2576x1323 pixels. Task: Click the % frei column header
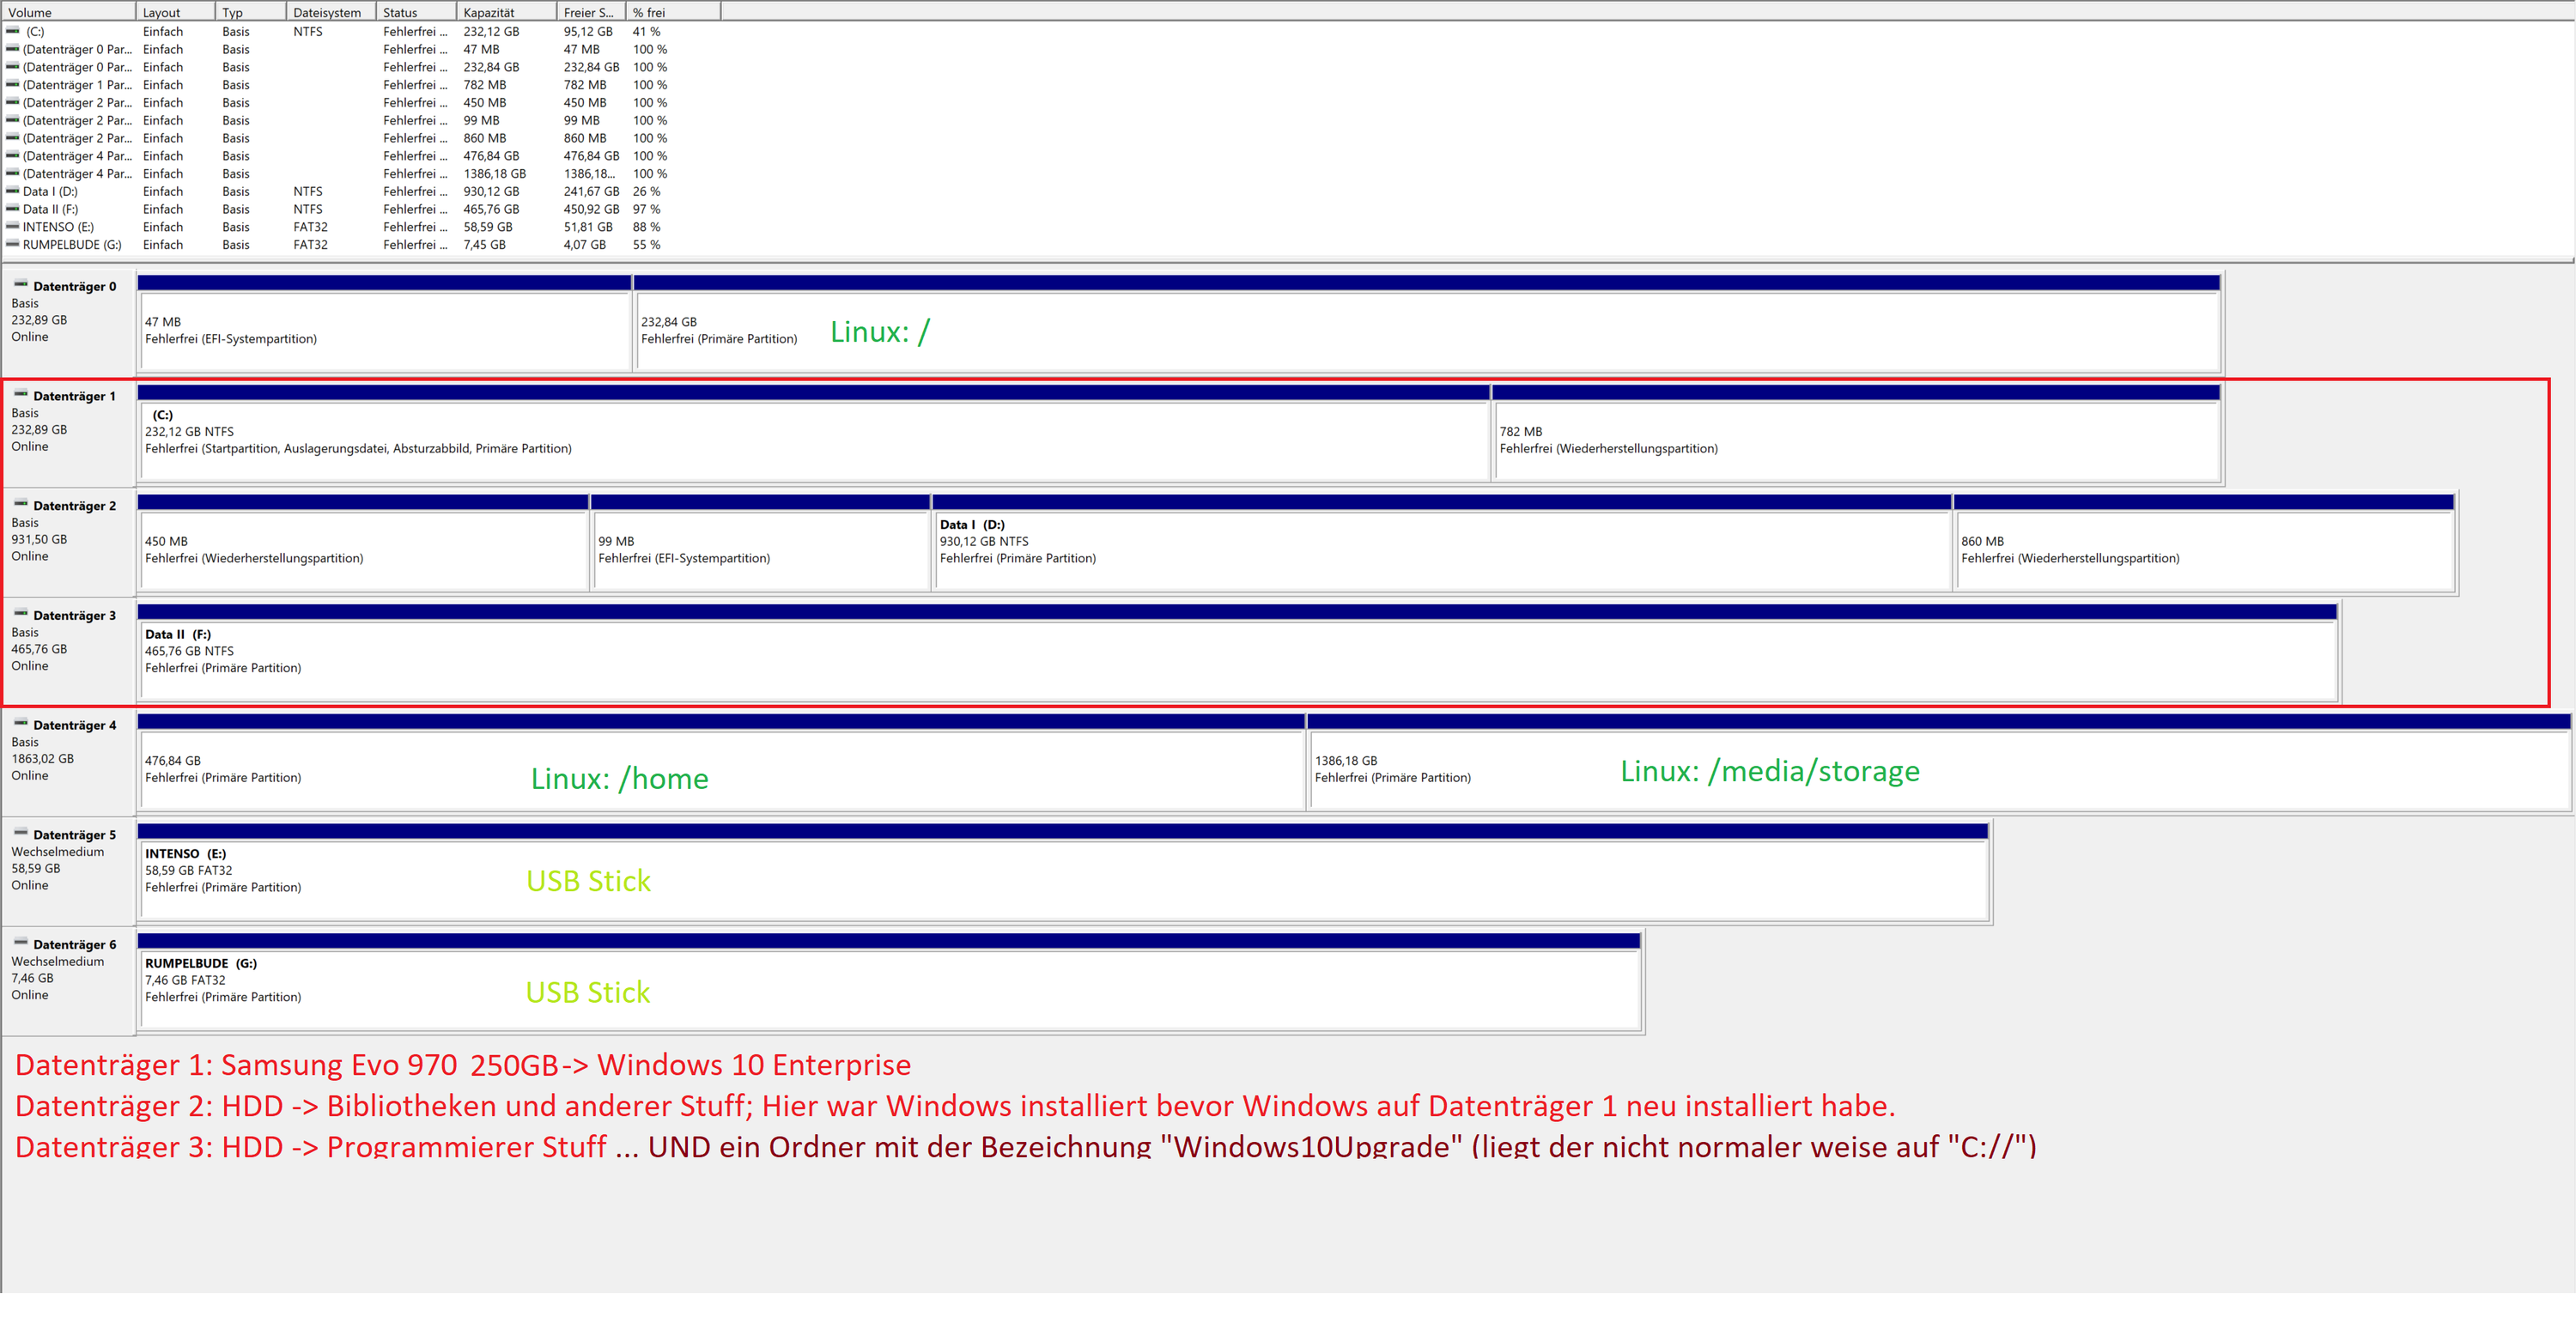[672, 12]
